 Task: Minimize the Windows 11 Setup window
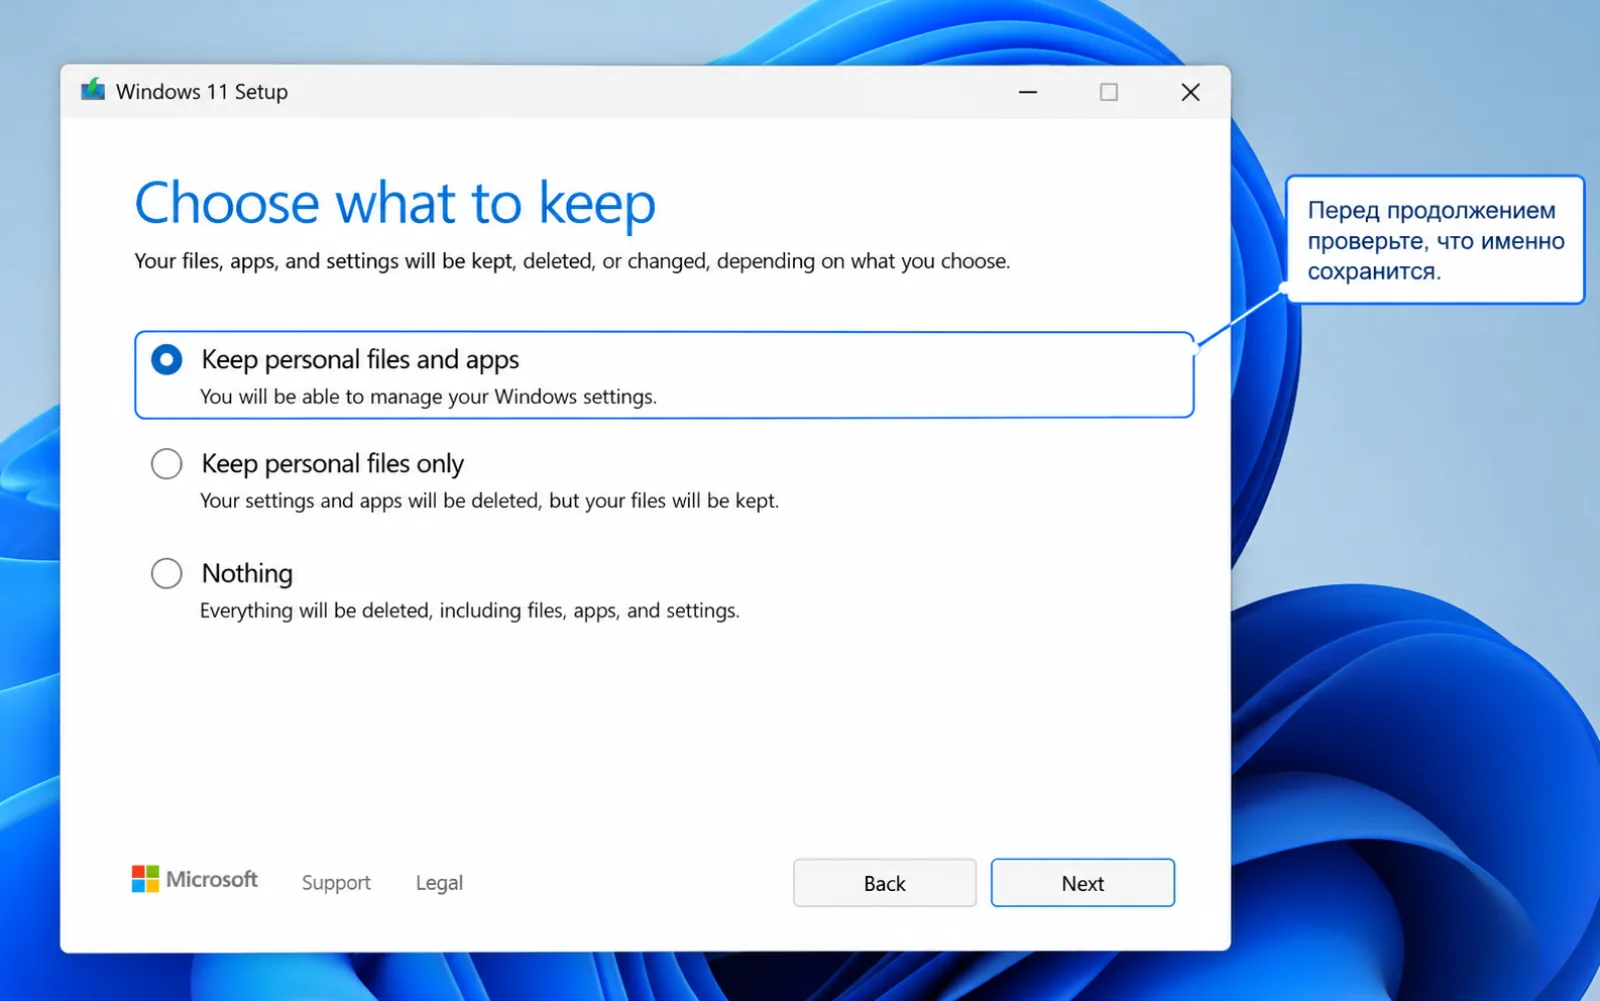click(1028, 92)
